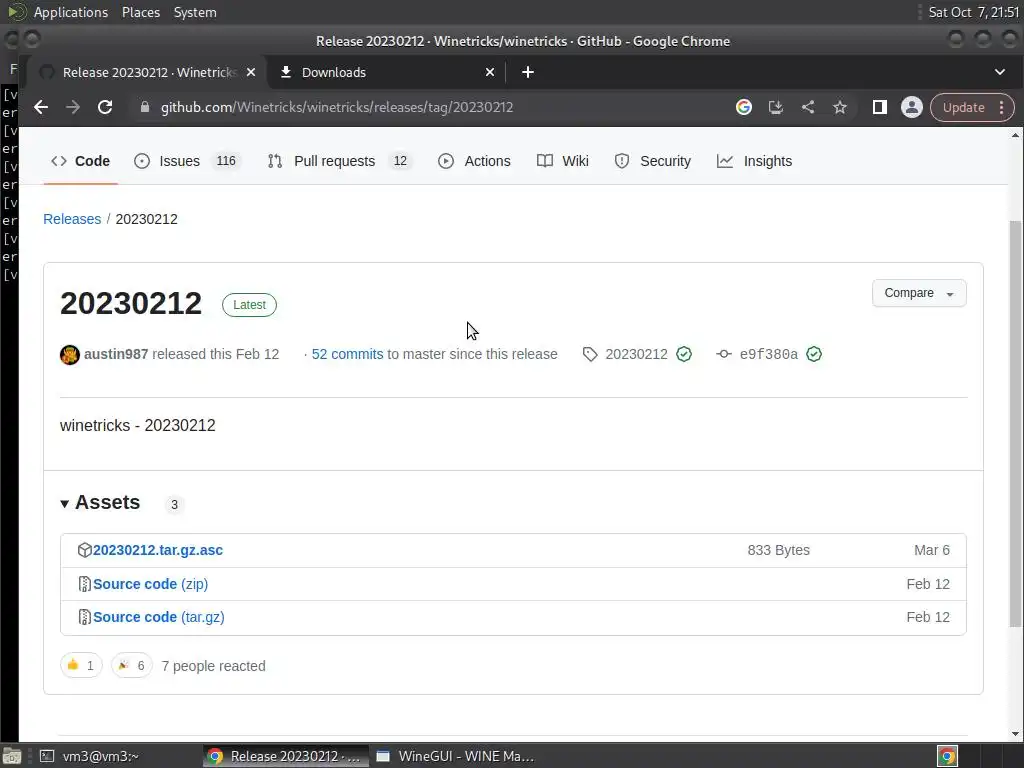The height and width of the screenshot is (768, 1024).
Task: Click the clock Sat Oct 7, 21:51
Action: [973, 12]
